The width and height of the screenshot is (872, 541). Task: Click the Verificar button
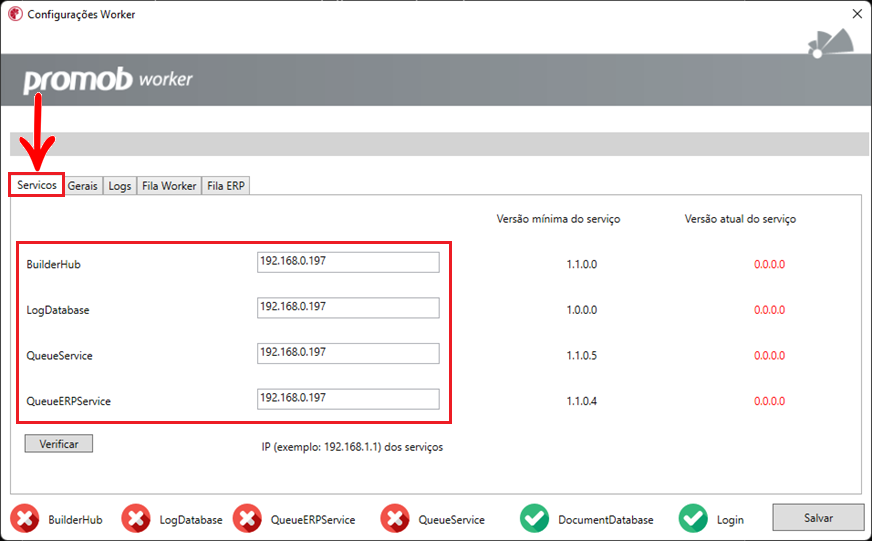click(x=58, y=444)
